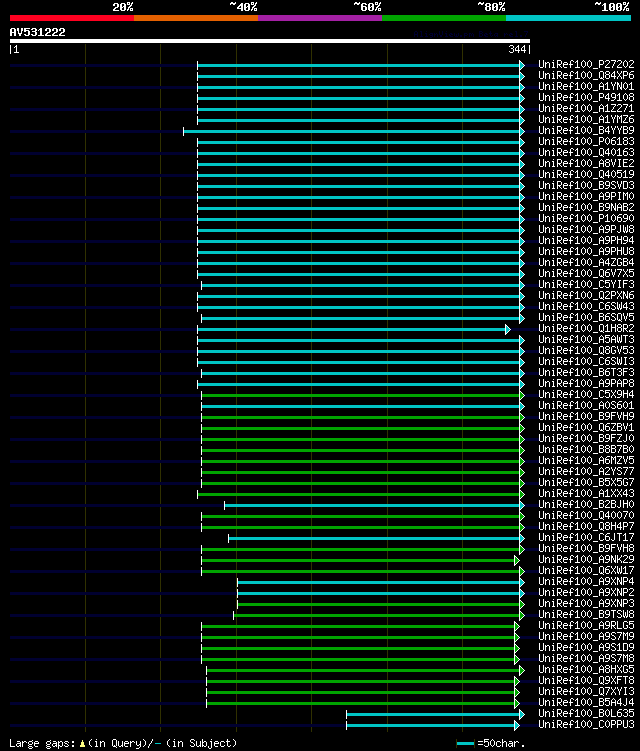Select the UniRef100_Q40519 label

[x=586, y=174]
